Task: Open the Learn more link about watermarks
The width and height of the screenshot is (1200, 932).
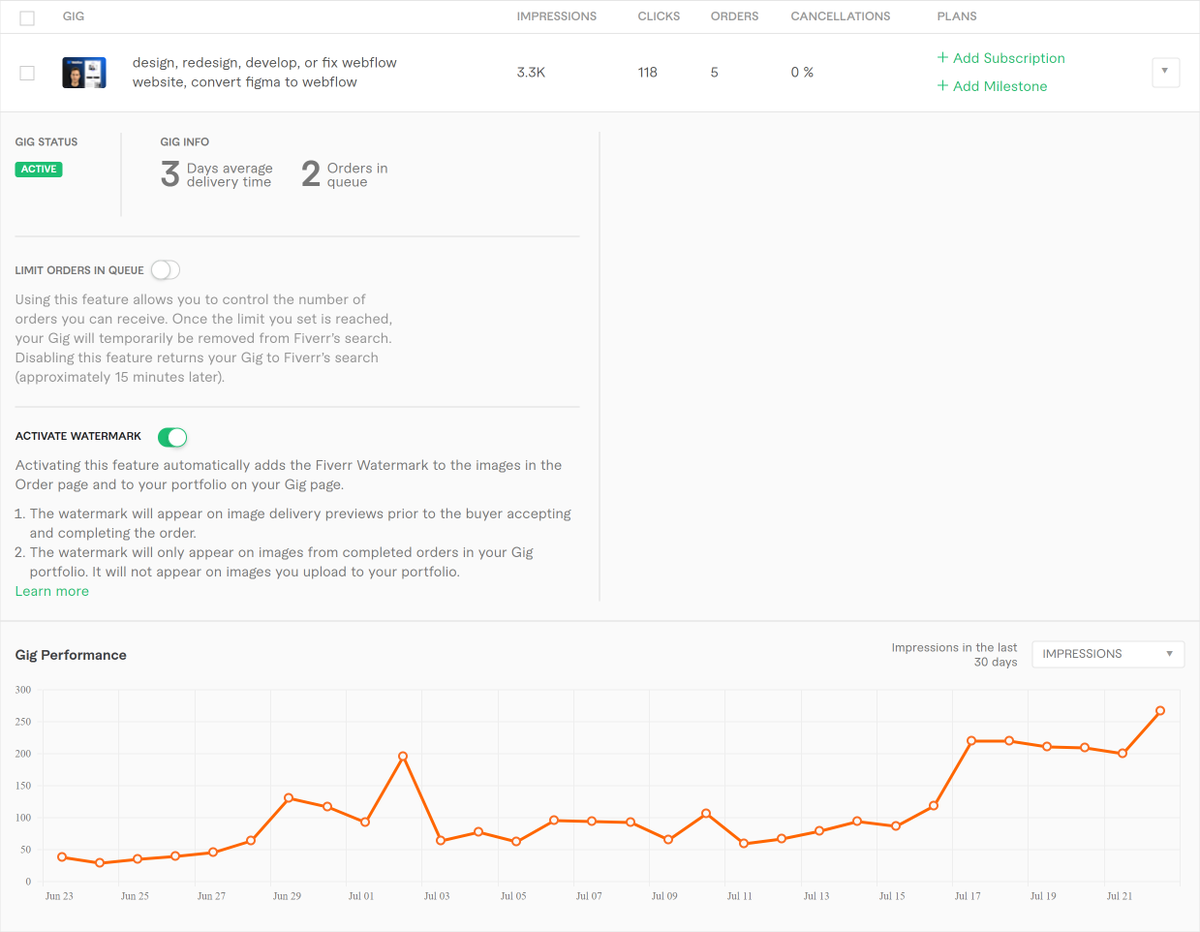Action: 52,591
